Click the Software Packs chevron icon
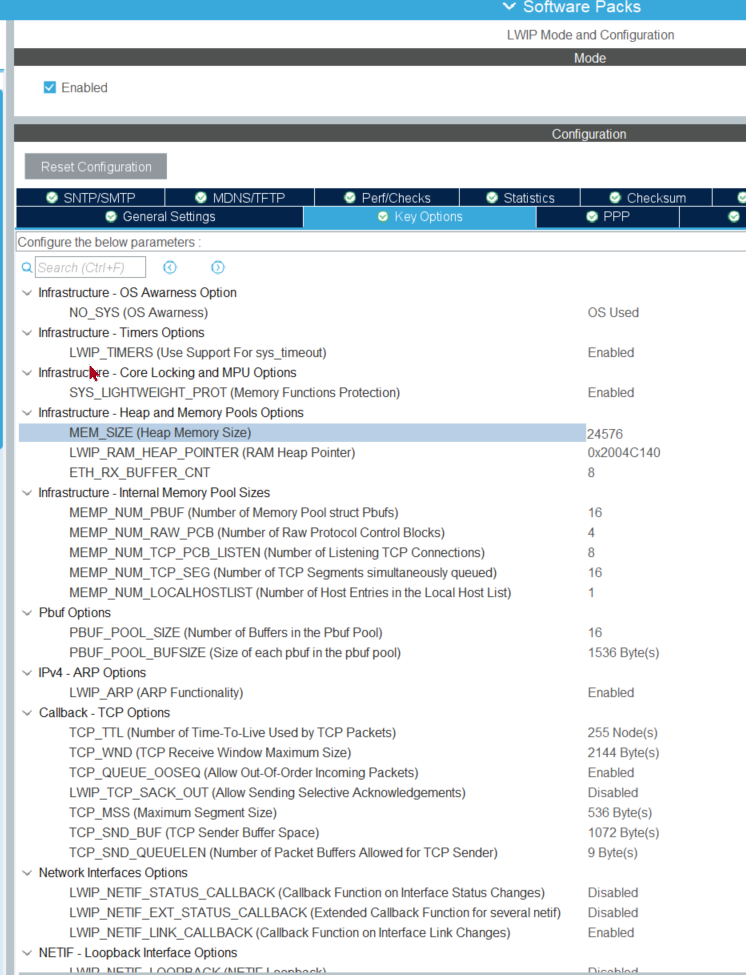The height and width of the screenshot is (975, 746). 509,7
